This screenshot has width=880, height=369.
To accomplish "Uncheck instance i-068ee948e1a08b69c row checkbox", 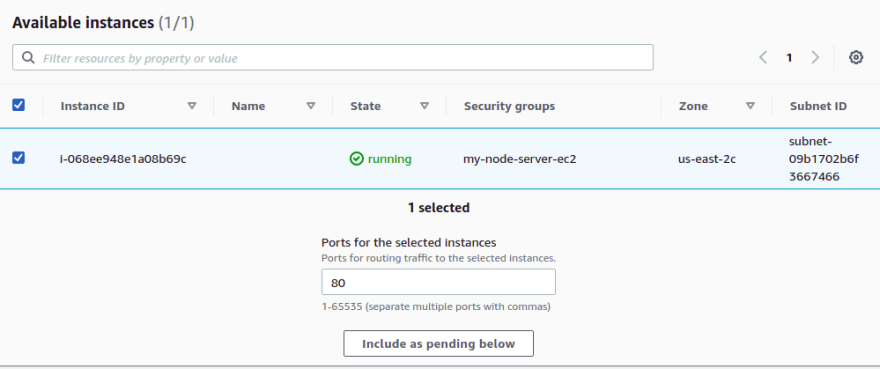I will coord(19,158).
